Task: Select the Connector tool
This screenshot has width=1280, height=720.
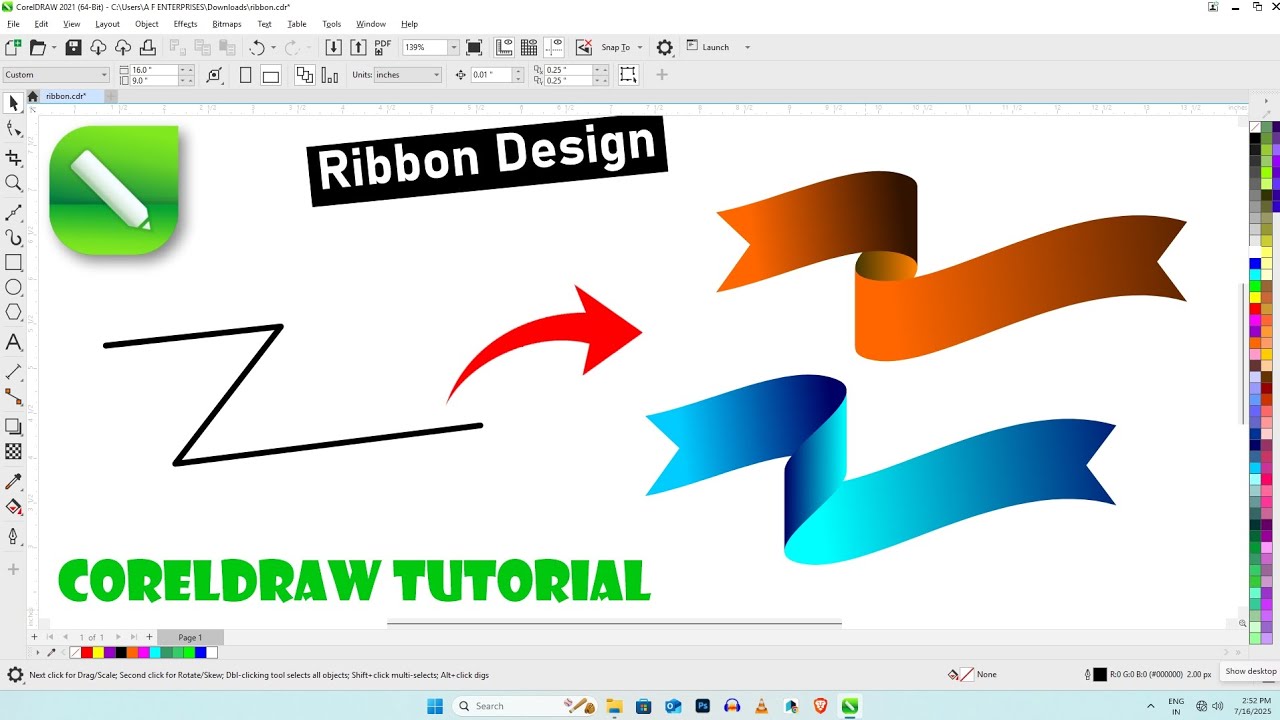Action: pos(13,397)
